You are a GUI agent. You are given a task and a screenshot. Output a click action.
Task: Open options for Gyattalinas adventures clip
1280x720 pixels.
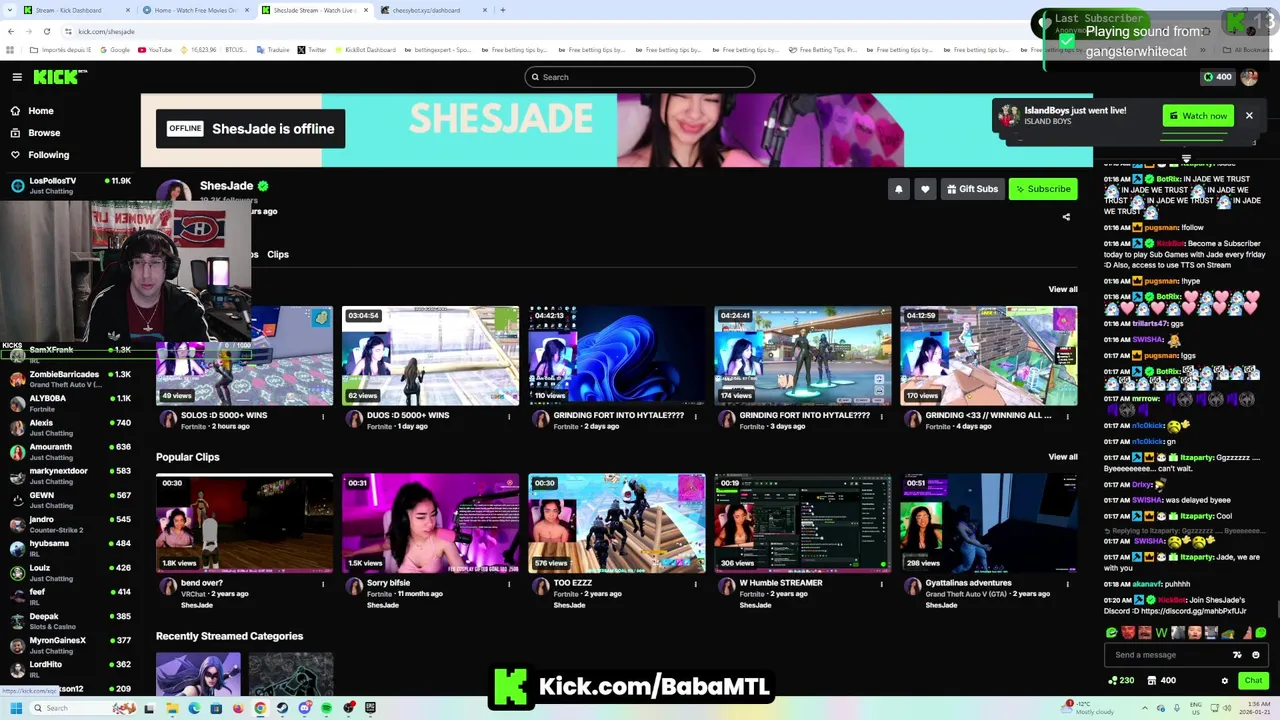click(1067, 584)
